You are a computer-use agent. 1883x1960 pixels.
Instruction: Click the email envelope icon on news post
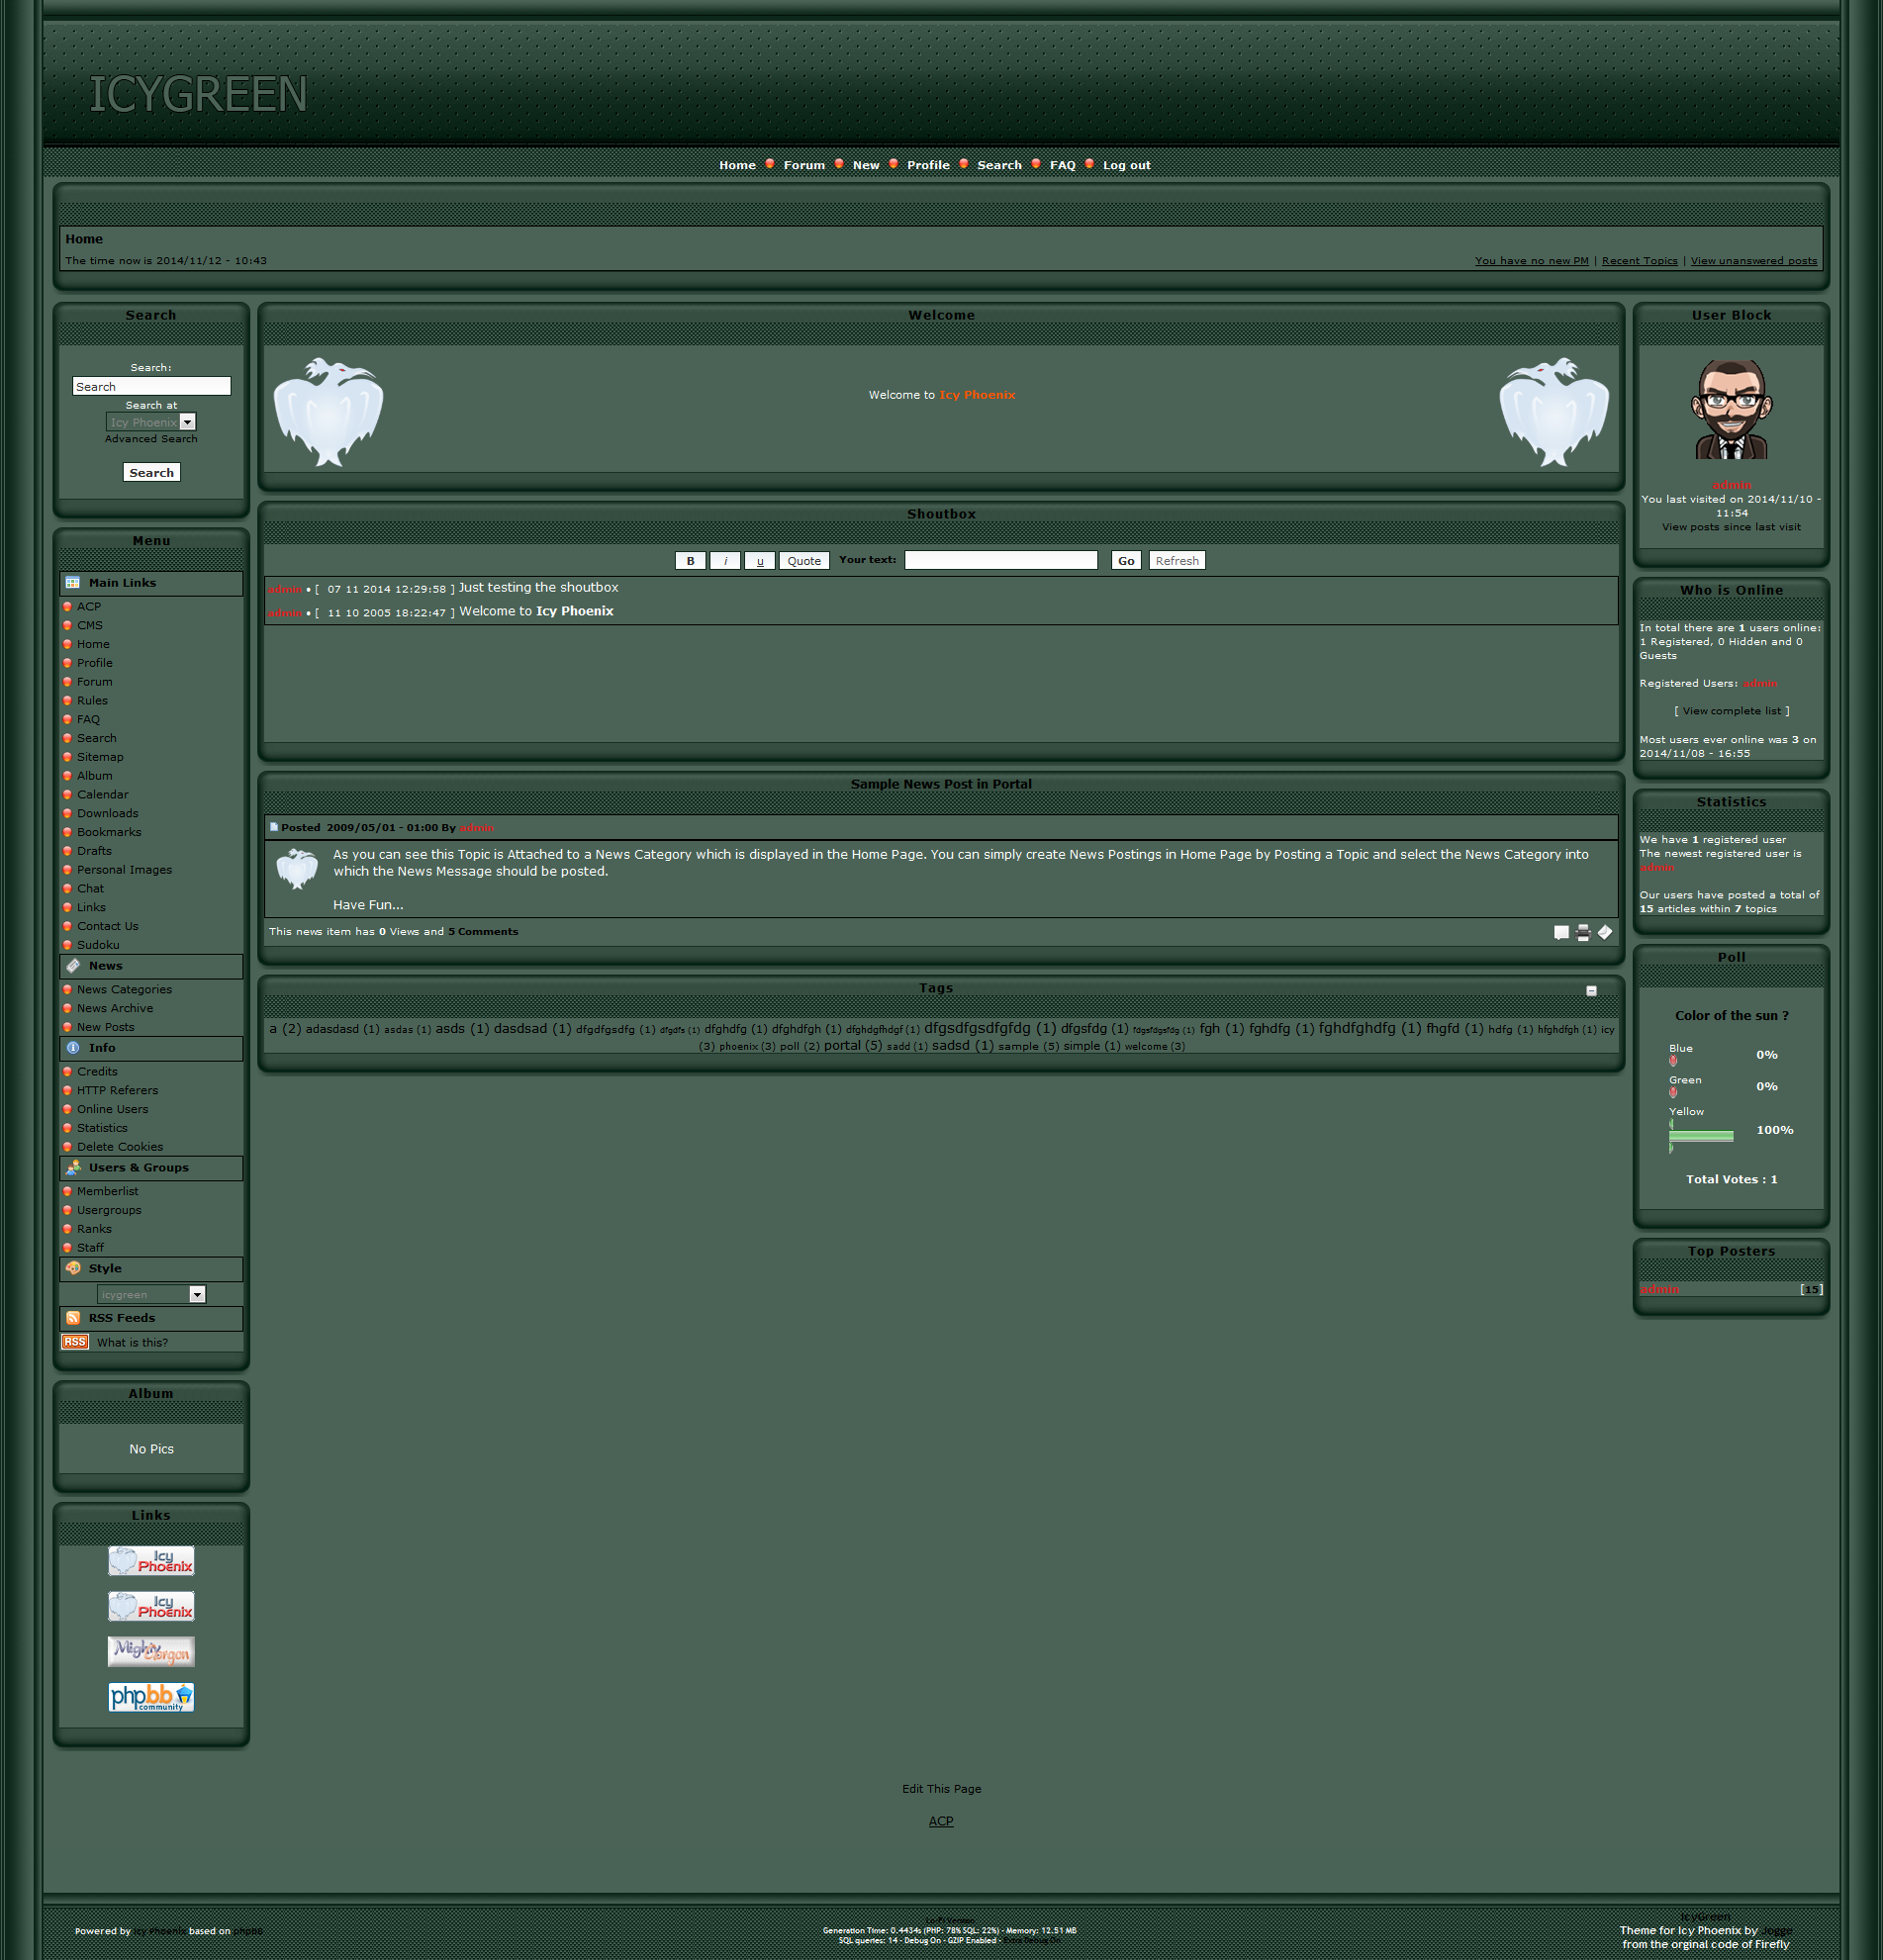click(1604, 932)
